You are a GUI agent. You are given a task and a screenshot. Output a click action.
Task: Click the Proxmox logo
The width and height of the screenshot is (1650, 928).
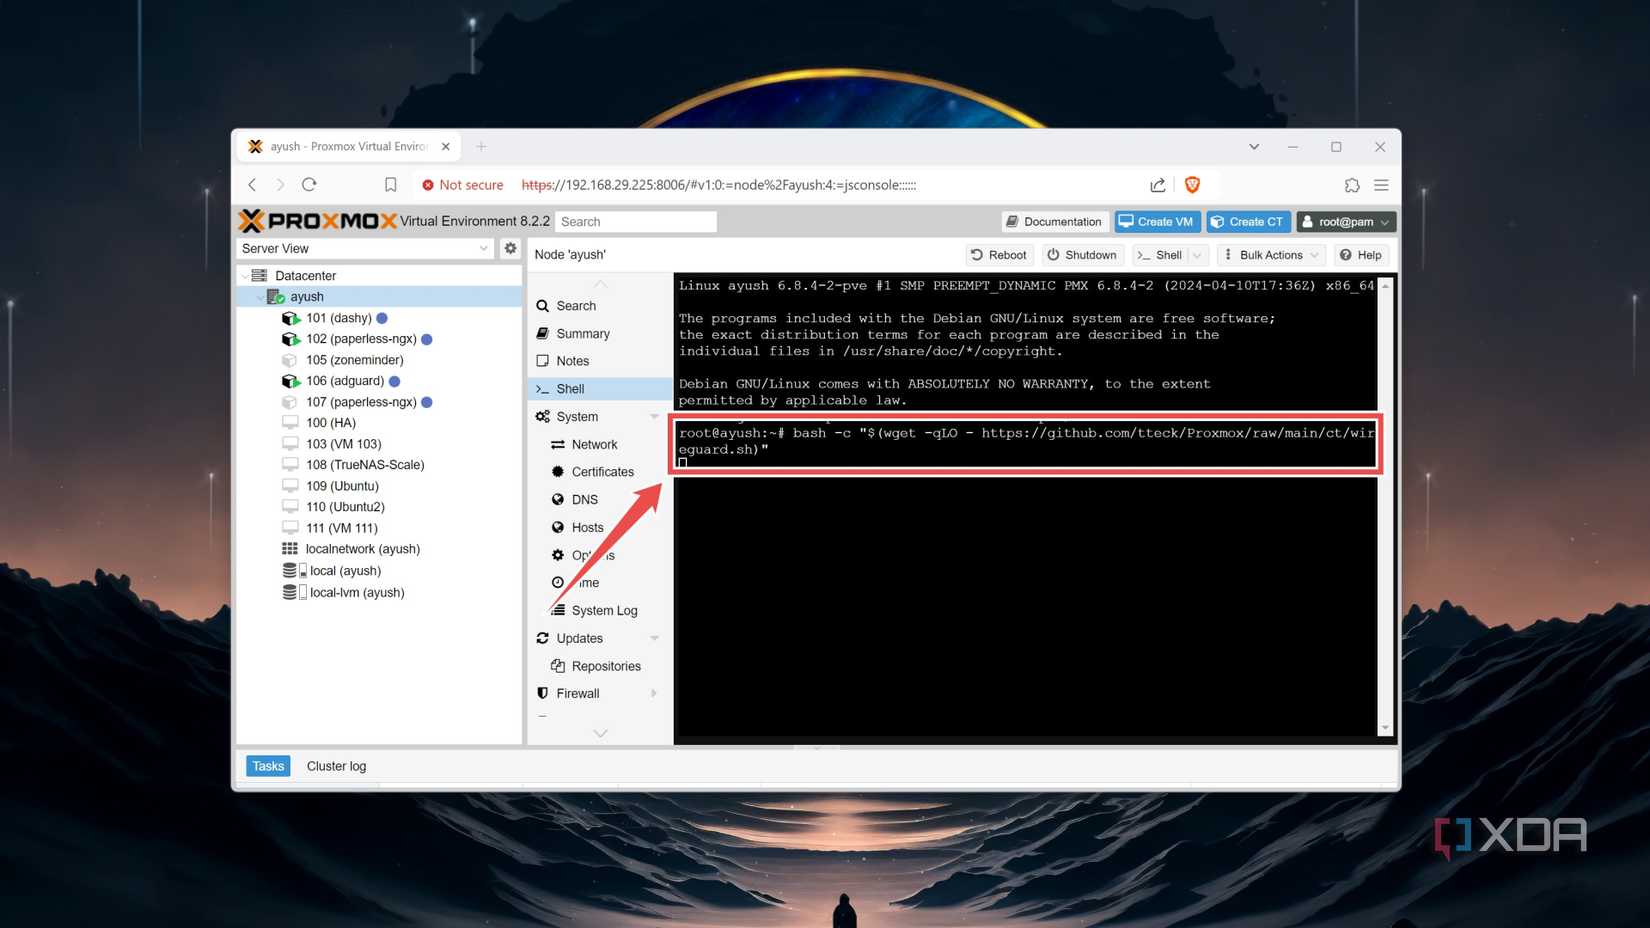[x=318, y=221]
